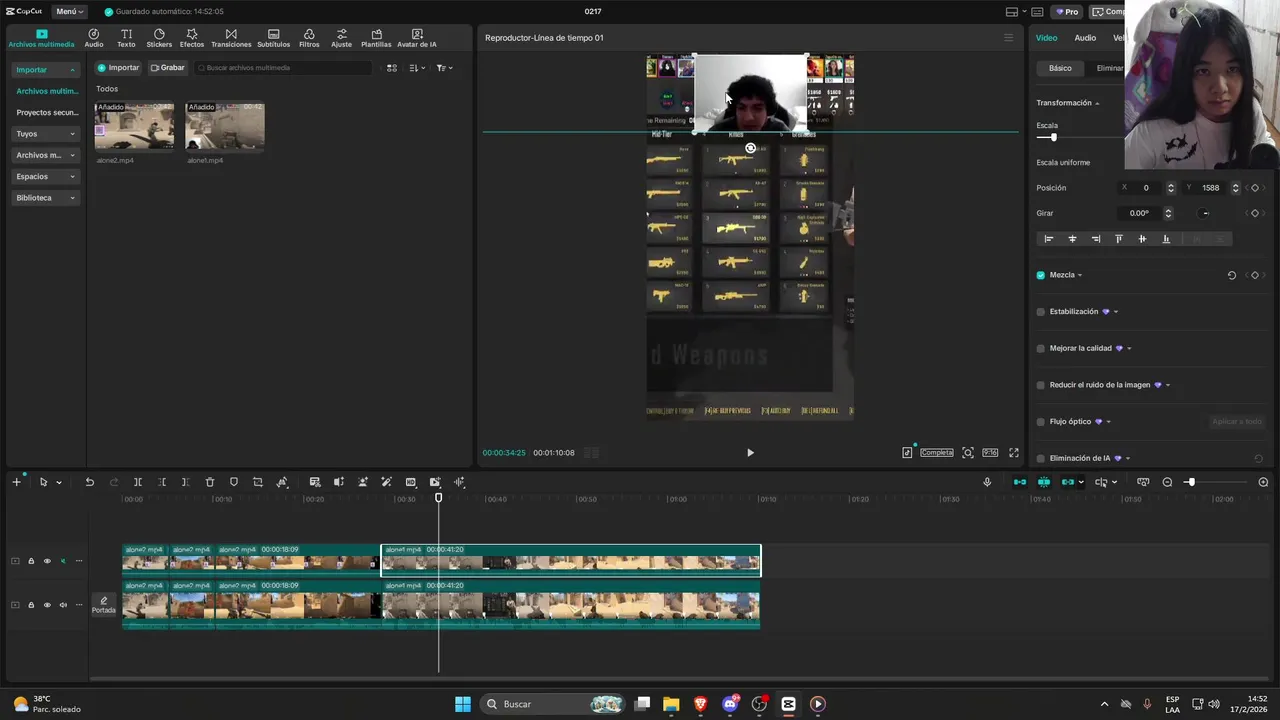Open the Transiciones panel
Screen dimensions: 1280x720
click(x=231, y=38)
